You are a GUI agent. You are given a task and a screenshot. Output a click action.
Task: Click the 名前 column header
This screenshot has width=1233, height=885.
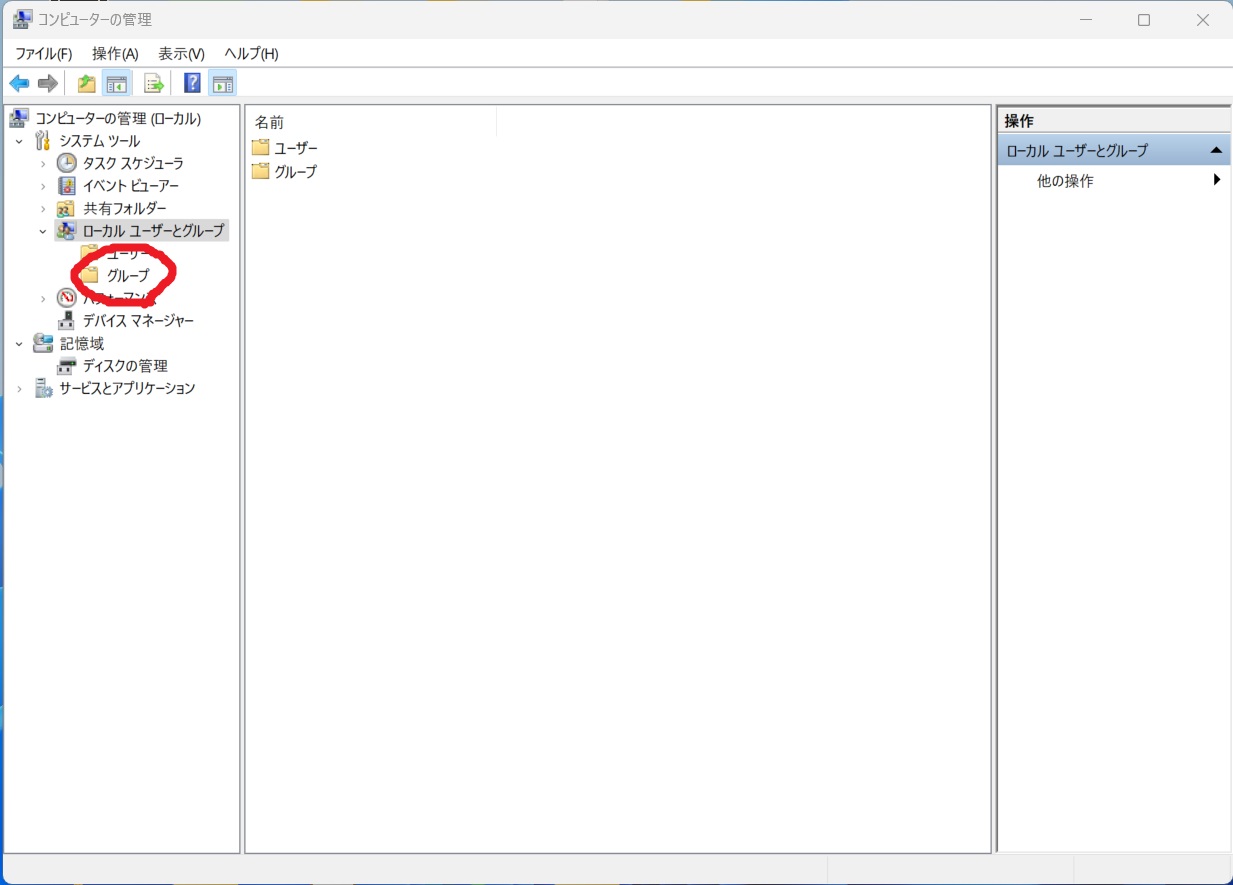(x=270, y=122)
